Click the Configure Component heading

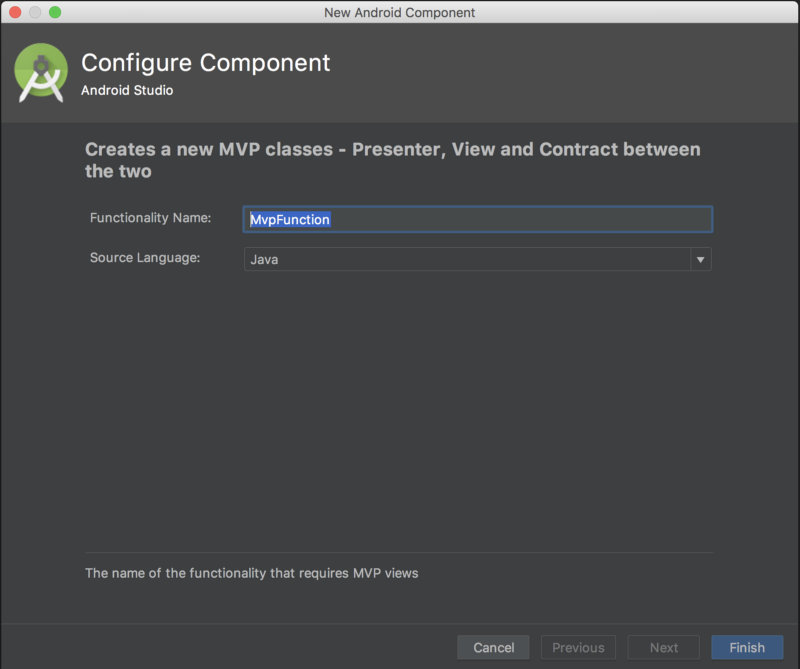[x=205, y=62]
